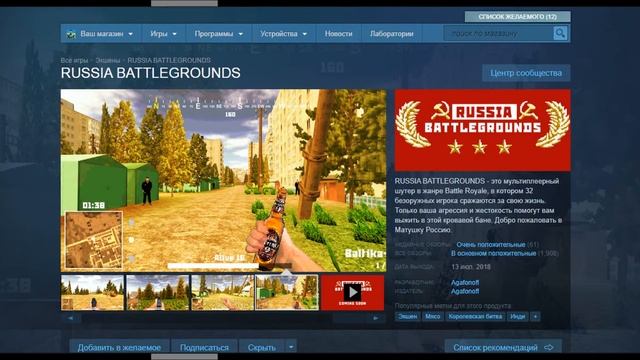The height and width of the screenshot is (360, 640).
Task: Play the trailer video thumbnail
Action: pos(352,292)
